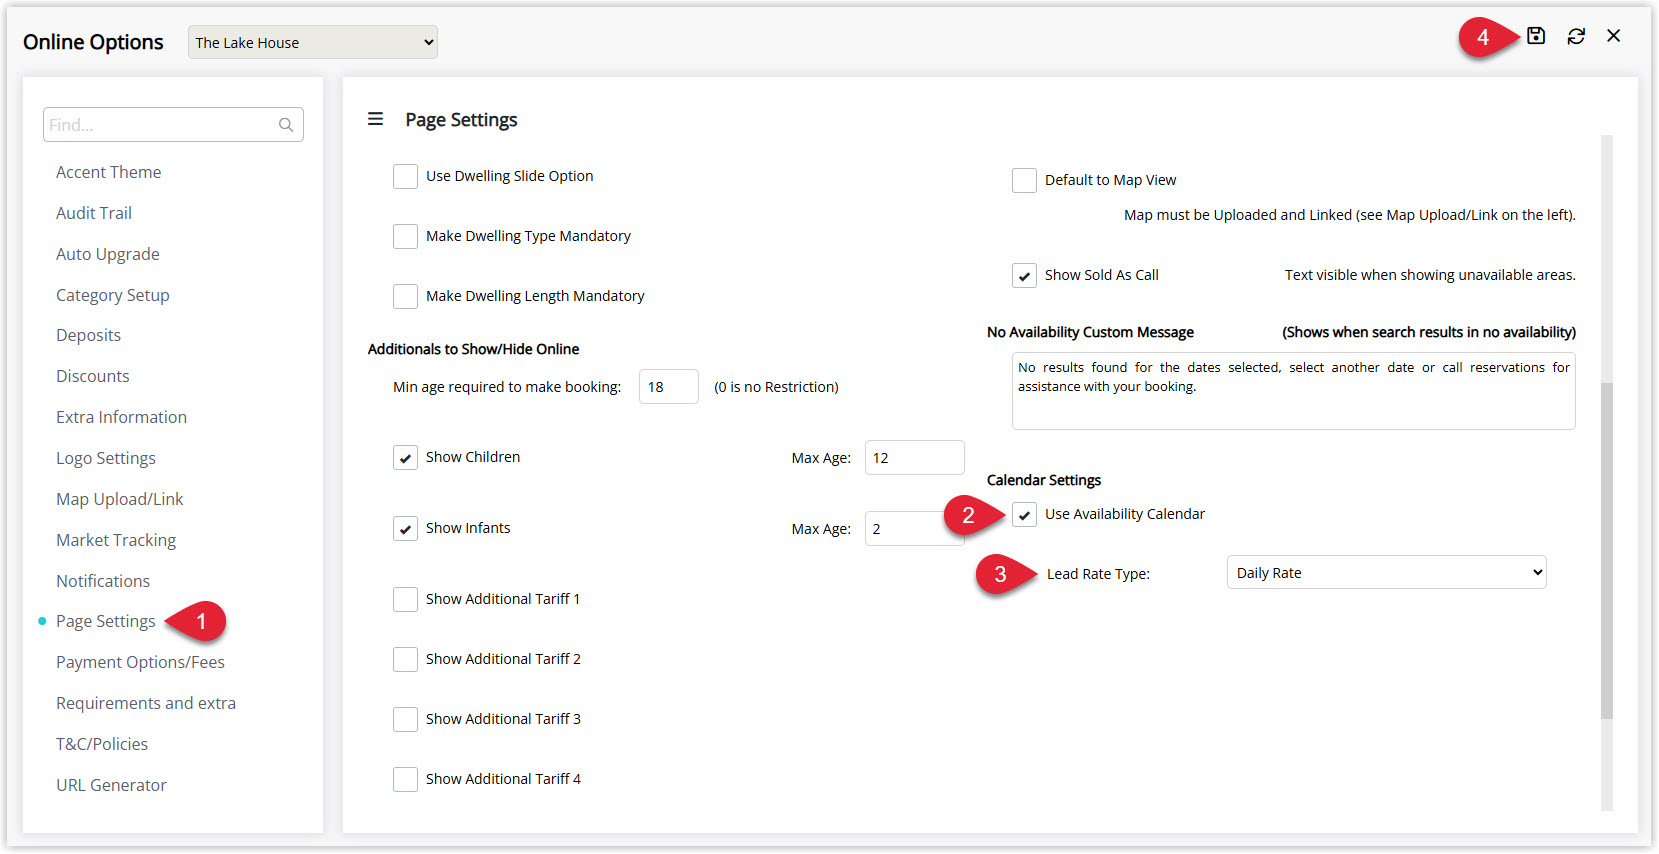Open the Lead Rate Type dropdown
This screenshot has width=1659, height=854.
[1386, 573]
